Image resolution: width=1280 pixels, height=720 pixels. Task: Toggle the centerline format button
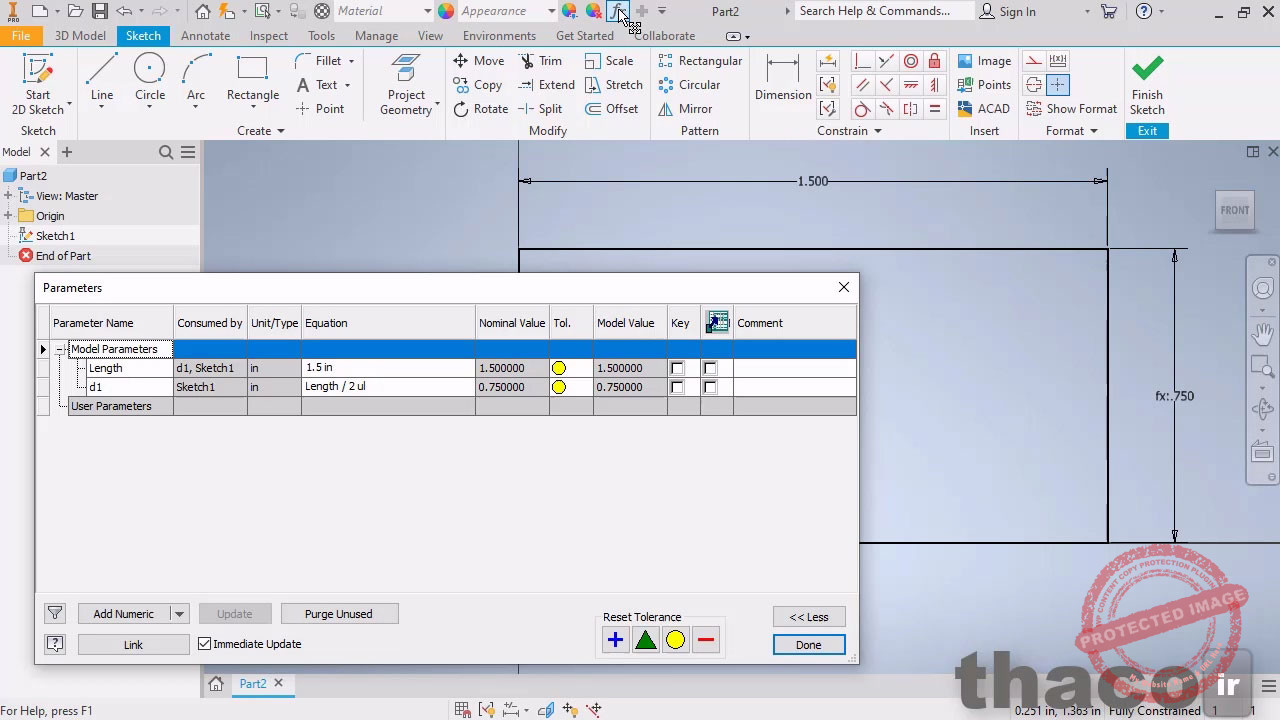point(1034,85)
